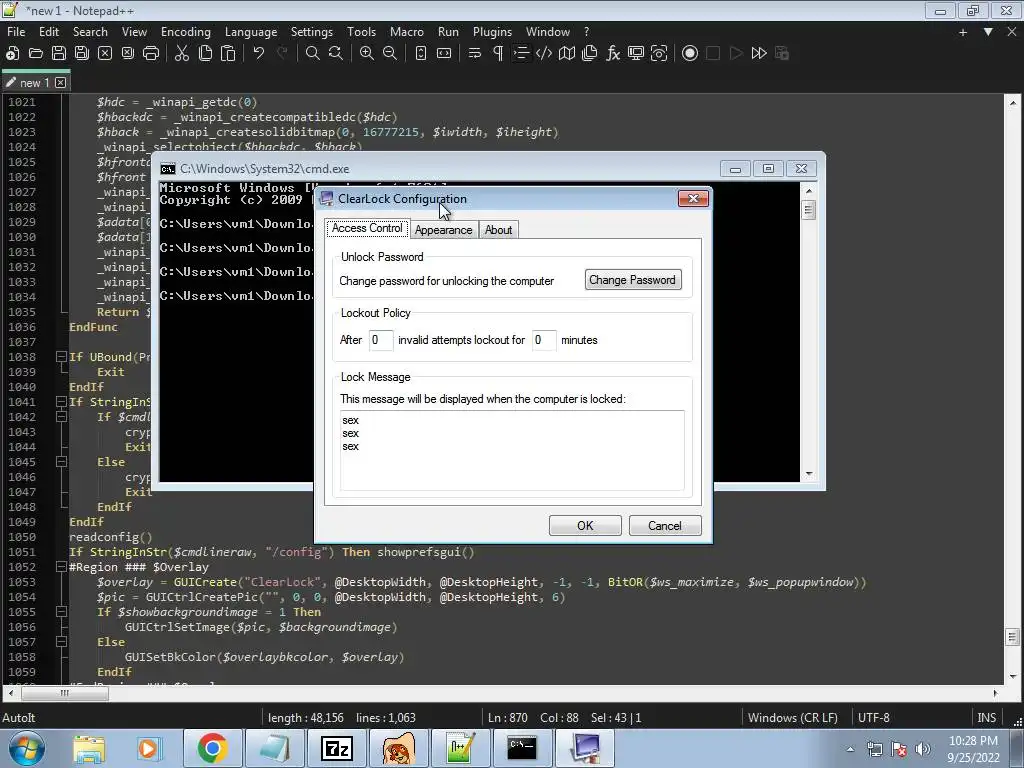Close the new 1 document tab
This screenshot has height=768, width=1024.
click(x=61, y=83)
